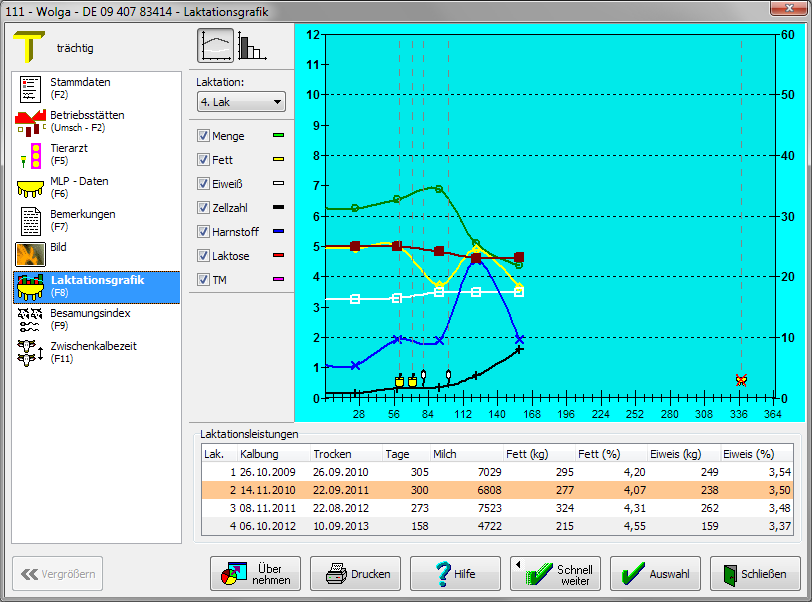
Task: Click the blue Harnstoff color swatch
Action: [x=278, y=231]
